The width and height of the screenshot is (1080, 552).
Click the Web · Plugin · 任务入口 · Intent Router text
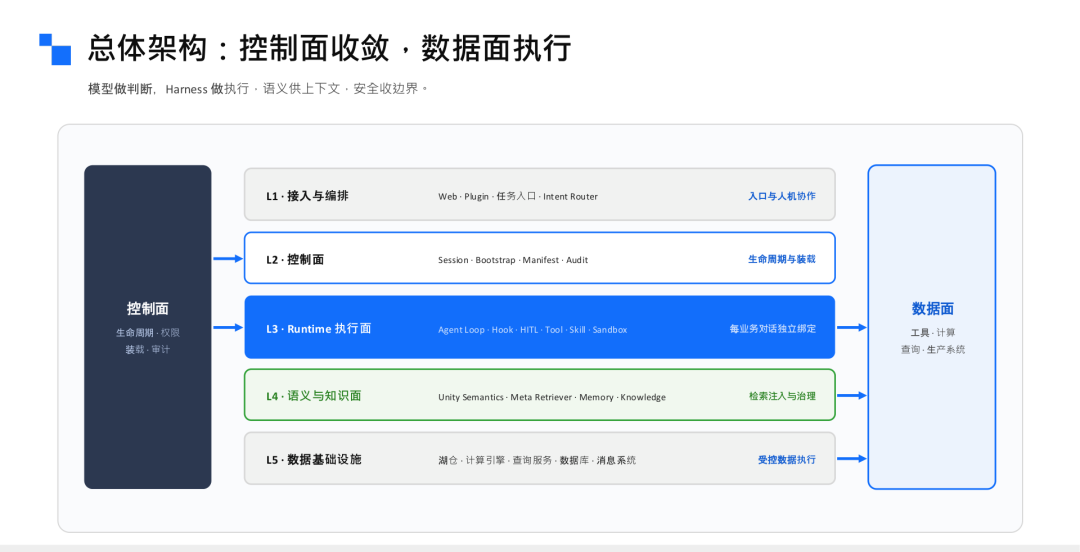pyautogui.click(x=518, y=196)
